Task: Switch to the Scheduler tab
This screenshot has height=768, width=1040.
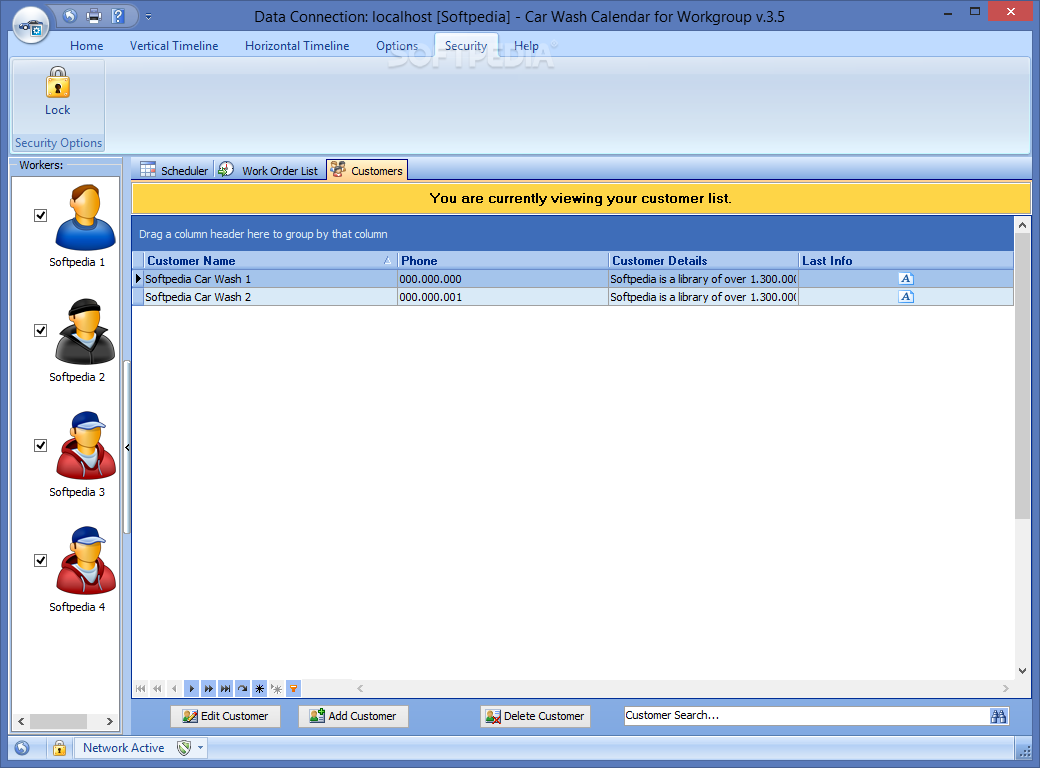Action: [x=174, y=170]
